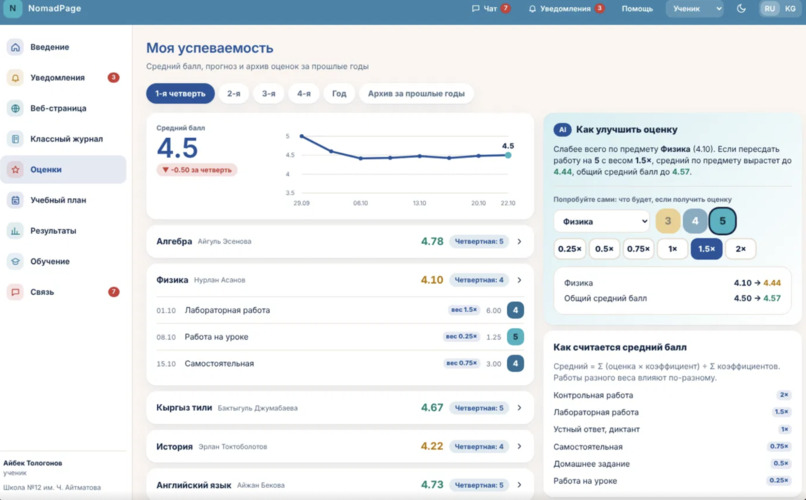Open the Помощь link
The height and width of the screenshot is (500, 806).
[x=637, y=9]
